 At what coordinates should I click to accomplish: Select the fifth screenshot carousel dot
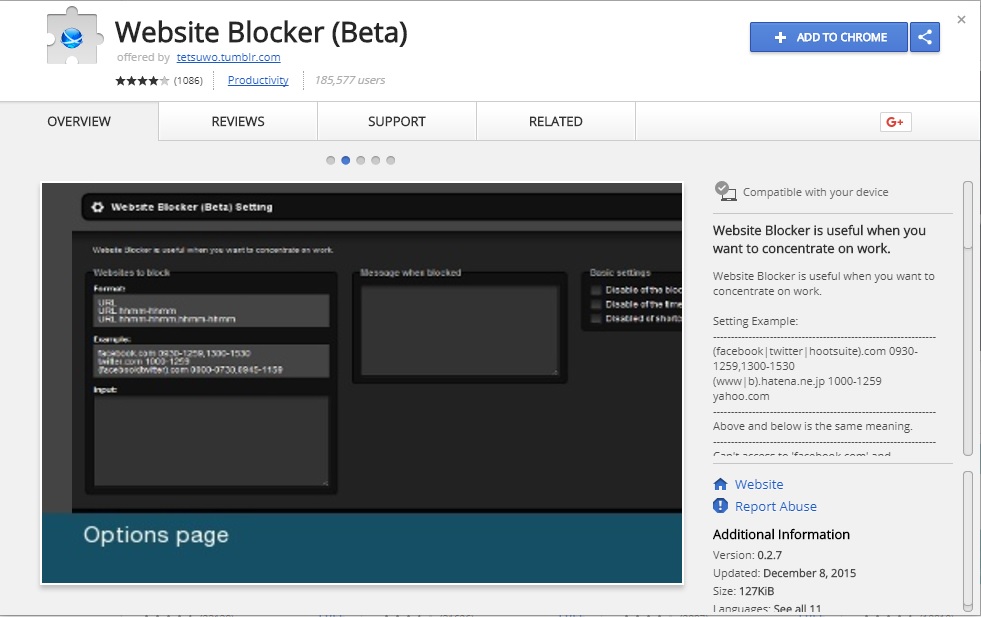pyautogui.click(x=390, y=160)
